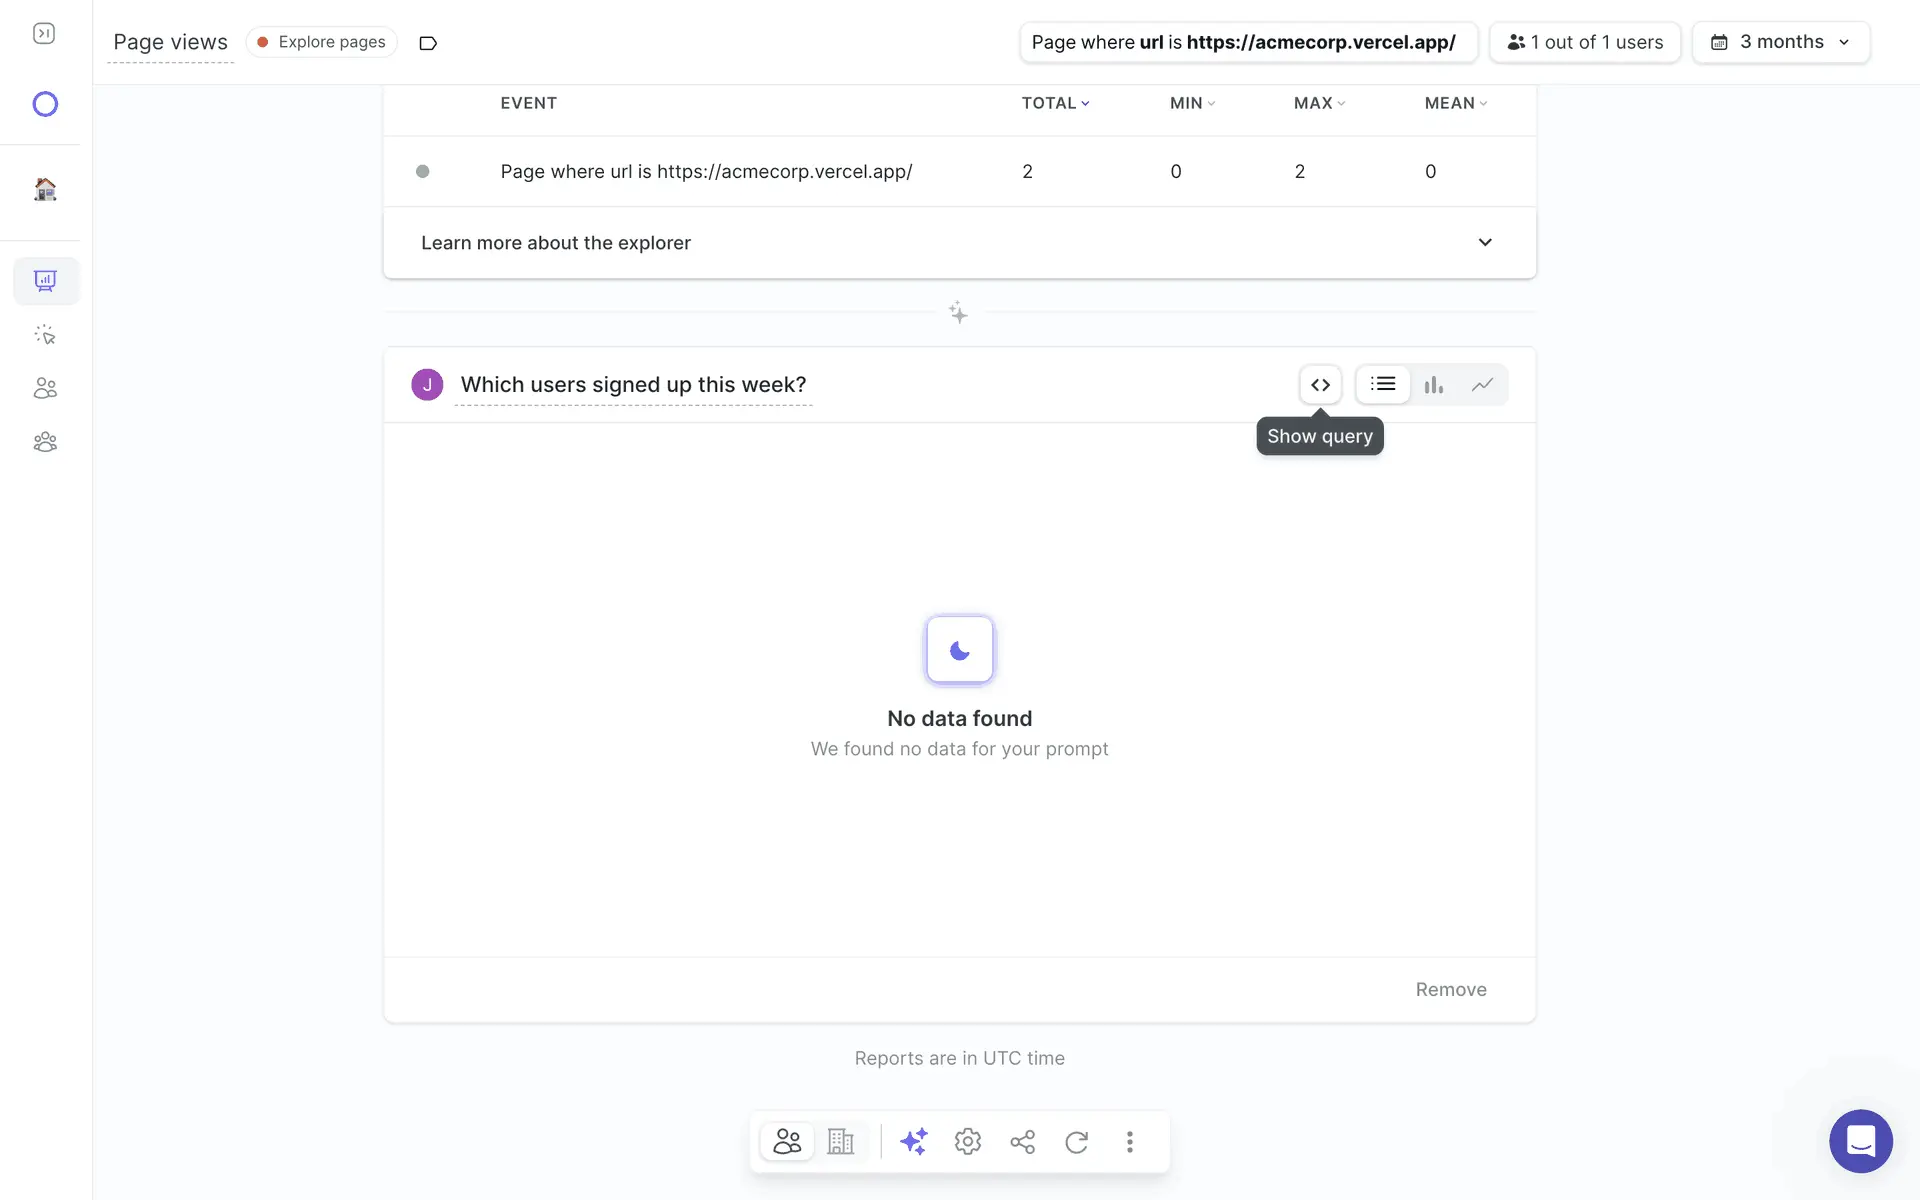Select the companies building icon
The height and width of the screenshot is (1200, 1920).
point(841,1142)
